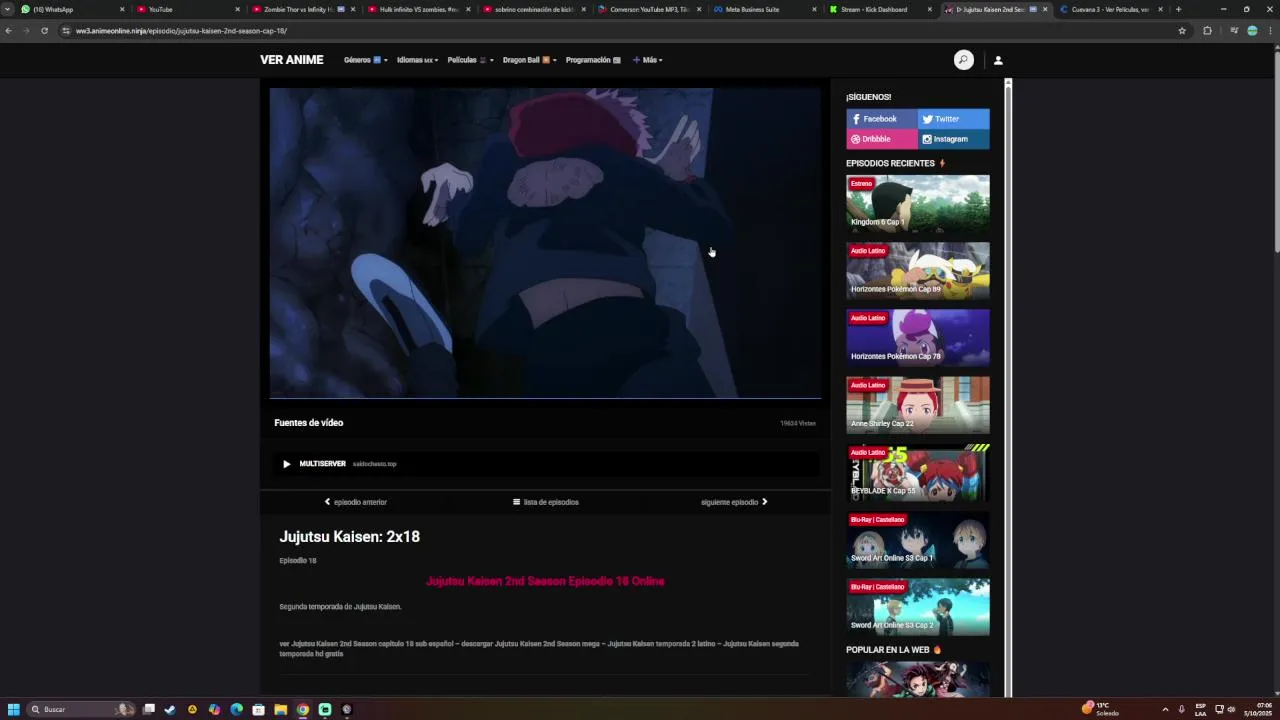Open the taskbar volume icon
This screenshot has width=1280, height=720.
(1231, 710)
